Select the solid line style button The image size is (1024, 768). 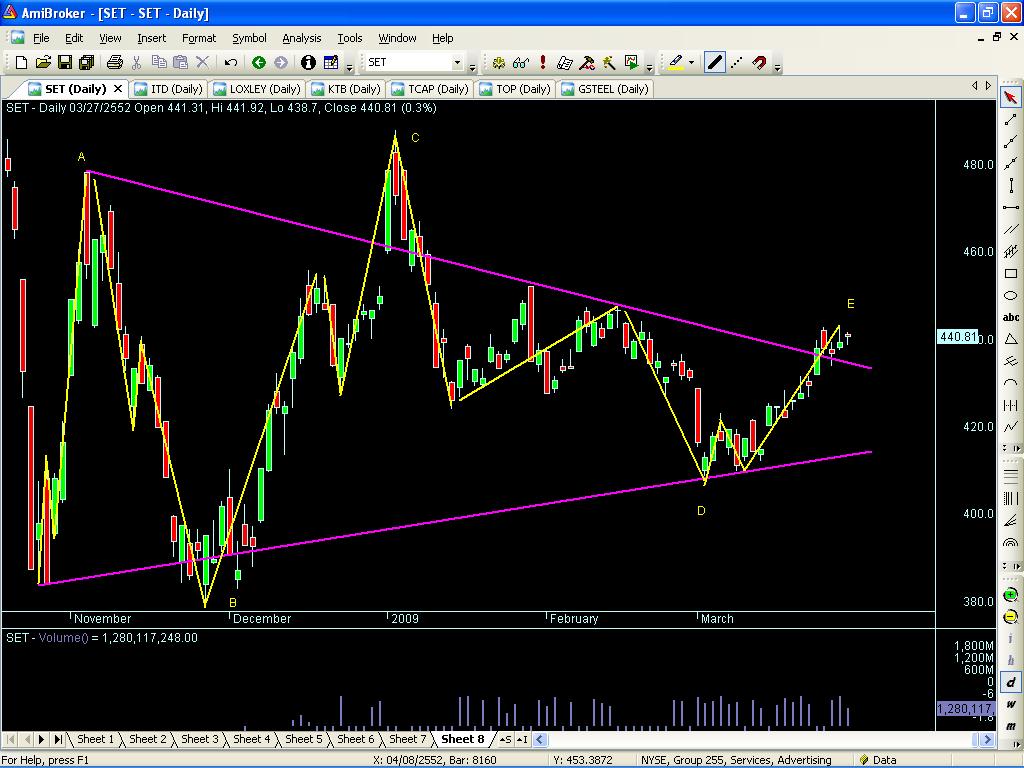(x=714, y=63)
